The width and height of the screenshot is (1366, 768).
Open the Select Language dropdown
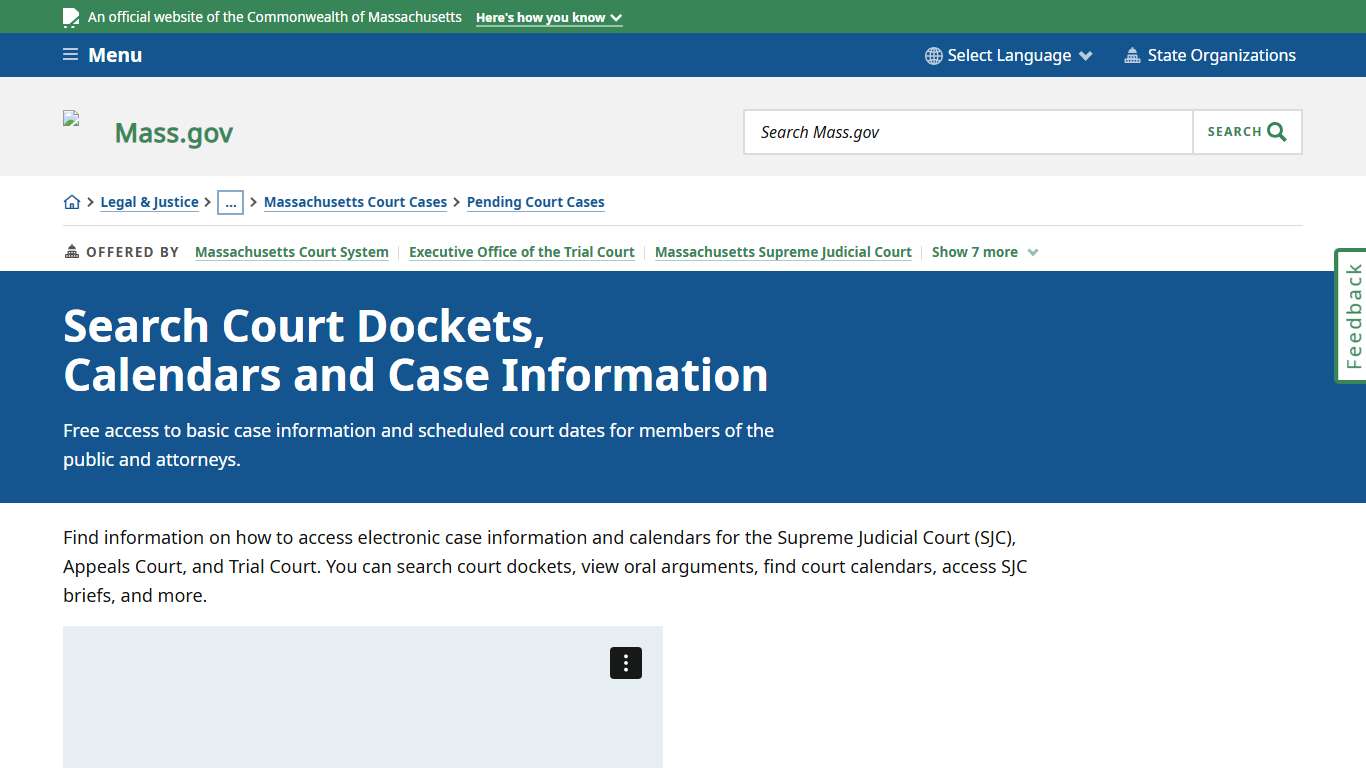[x=1010, y=55]
